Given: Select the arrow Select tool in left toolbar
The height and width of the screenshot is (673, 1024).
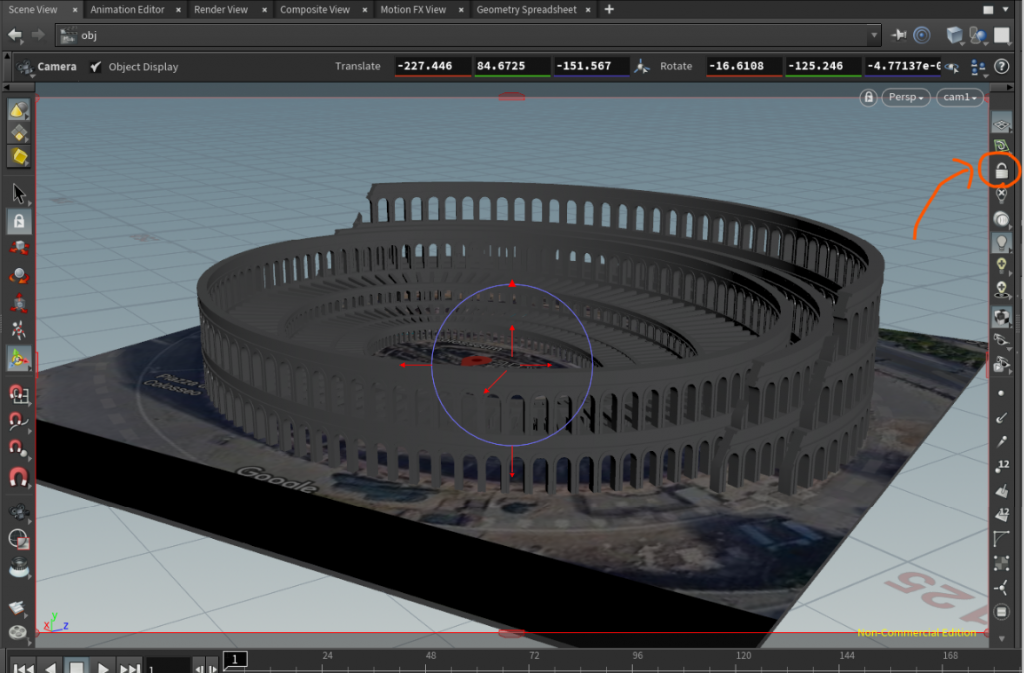Looking at the screenshot, I should point(18,193).
